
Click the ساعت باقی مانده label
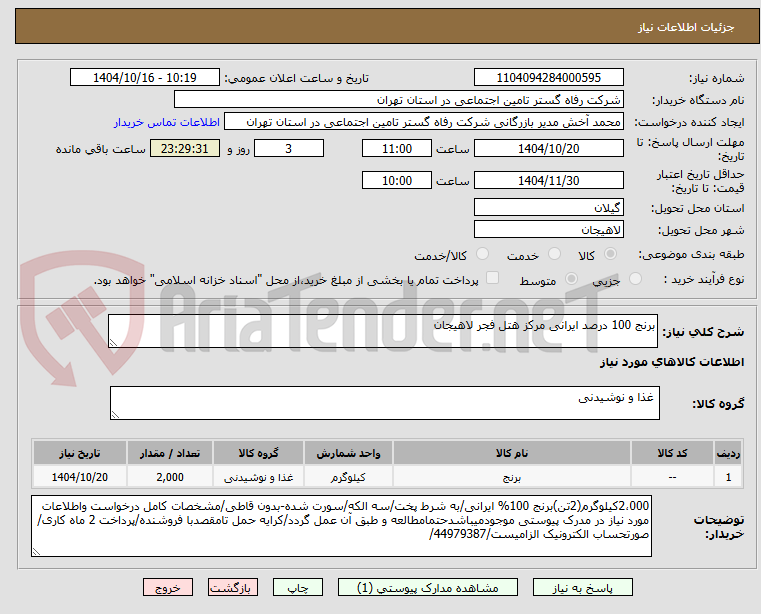[100, 149]
